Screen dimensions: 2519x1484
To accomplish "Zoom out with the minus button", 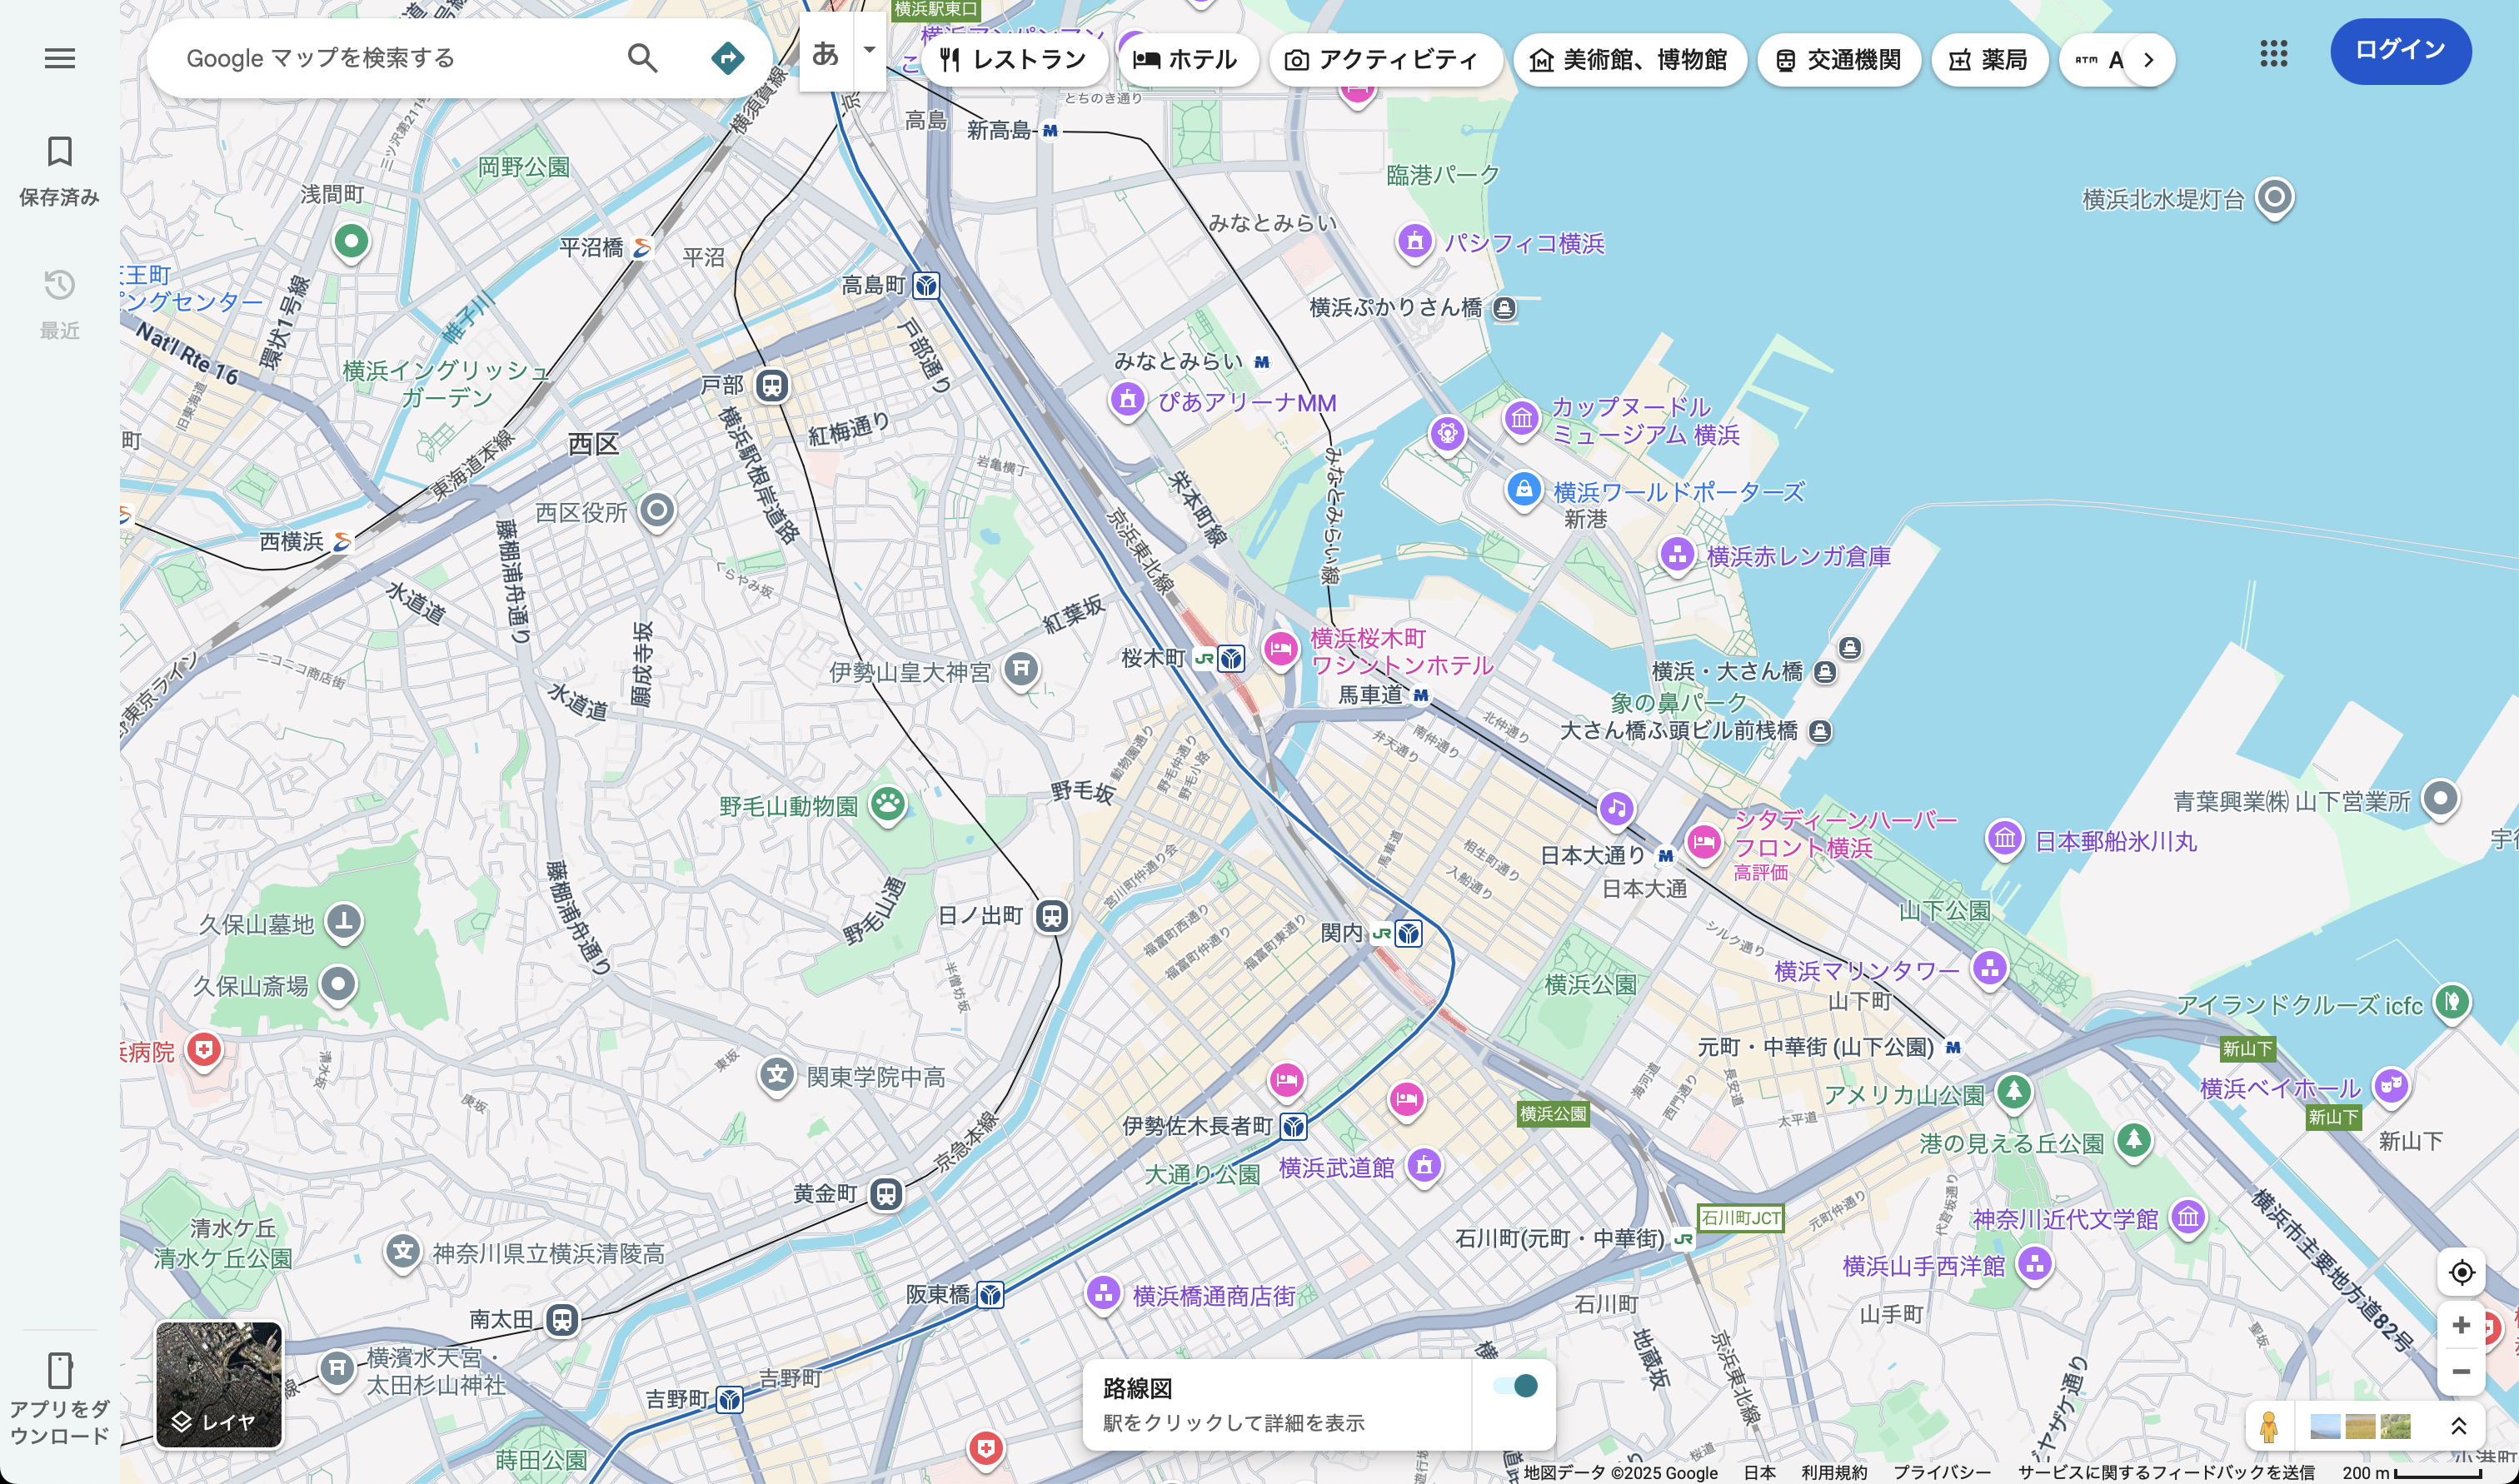I will [x=2460, y=1371].
